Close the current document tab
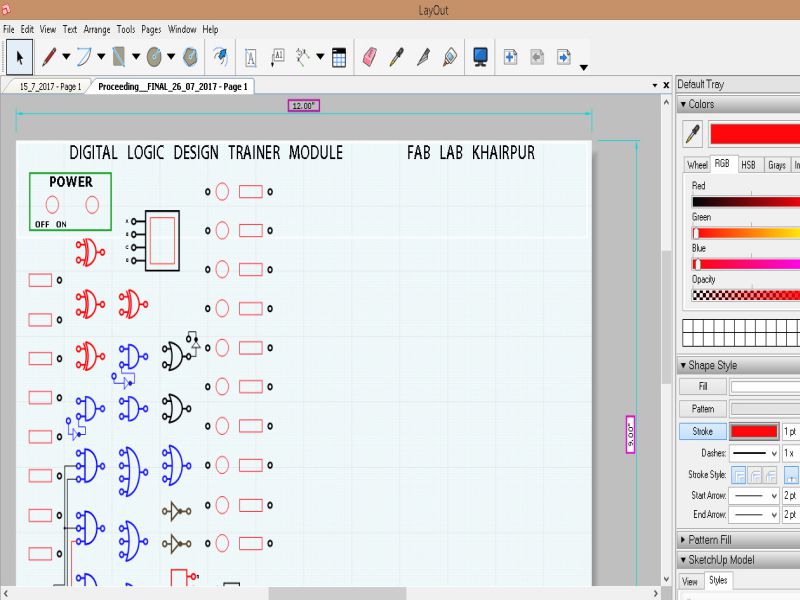The image size is (800, 600). pos(666,85)
